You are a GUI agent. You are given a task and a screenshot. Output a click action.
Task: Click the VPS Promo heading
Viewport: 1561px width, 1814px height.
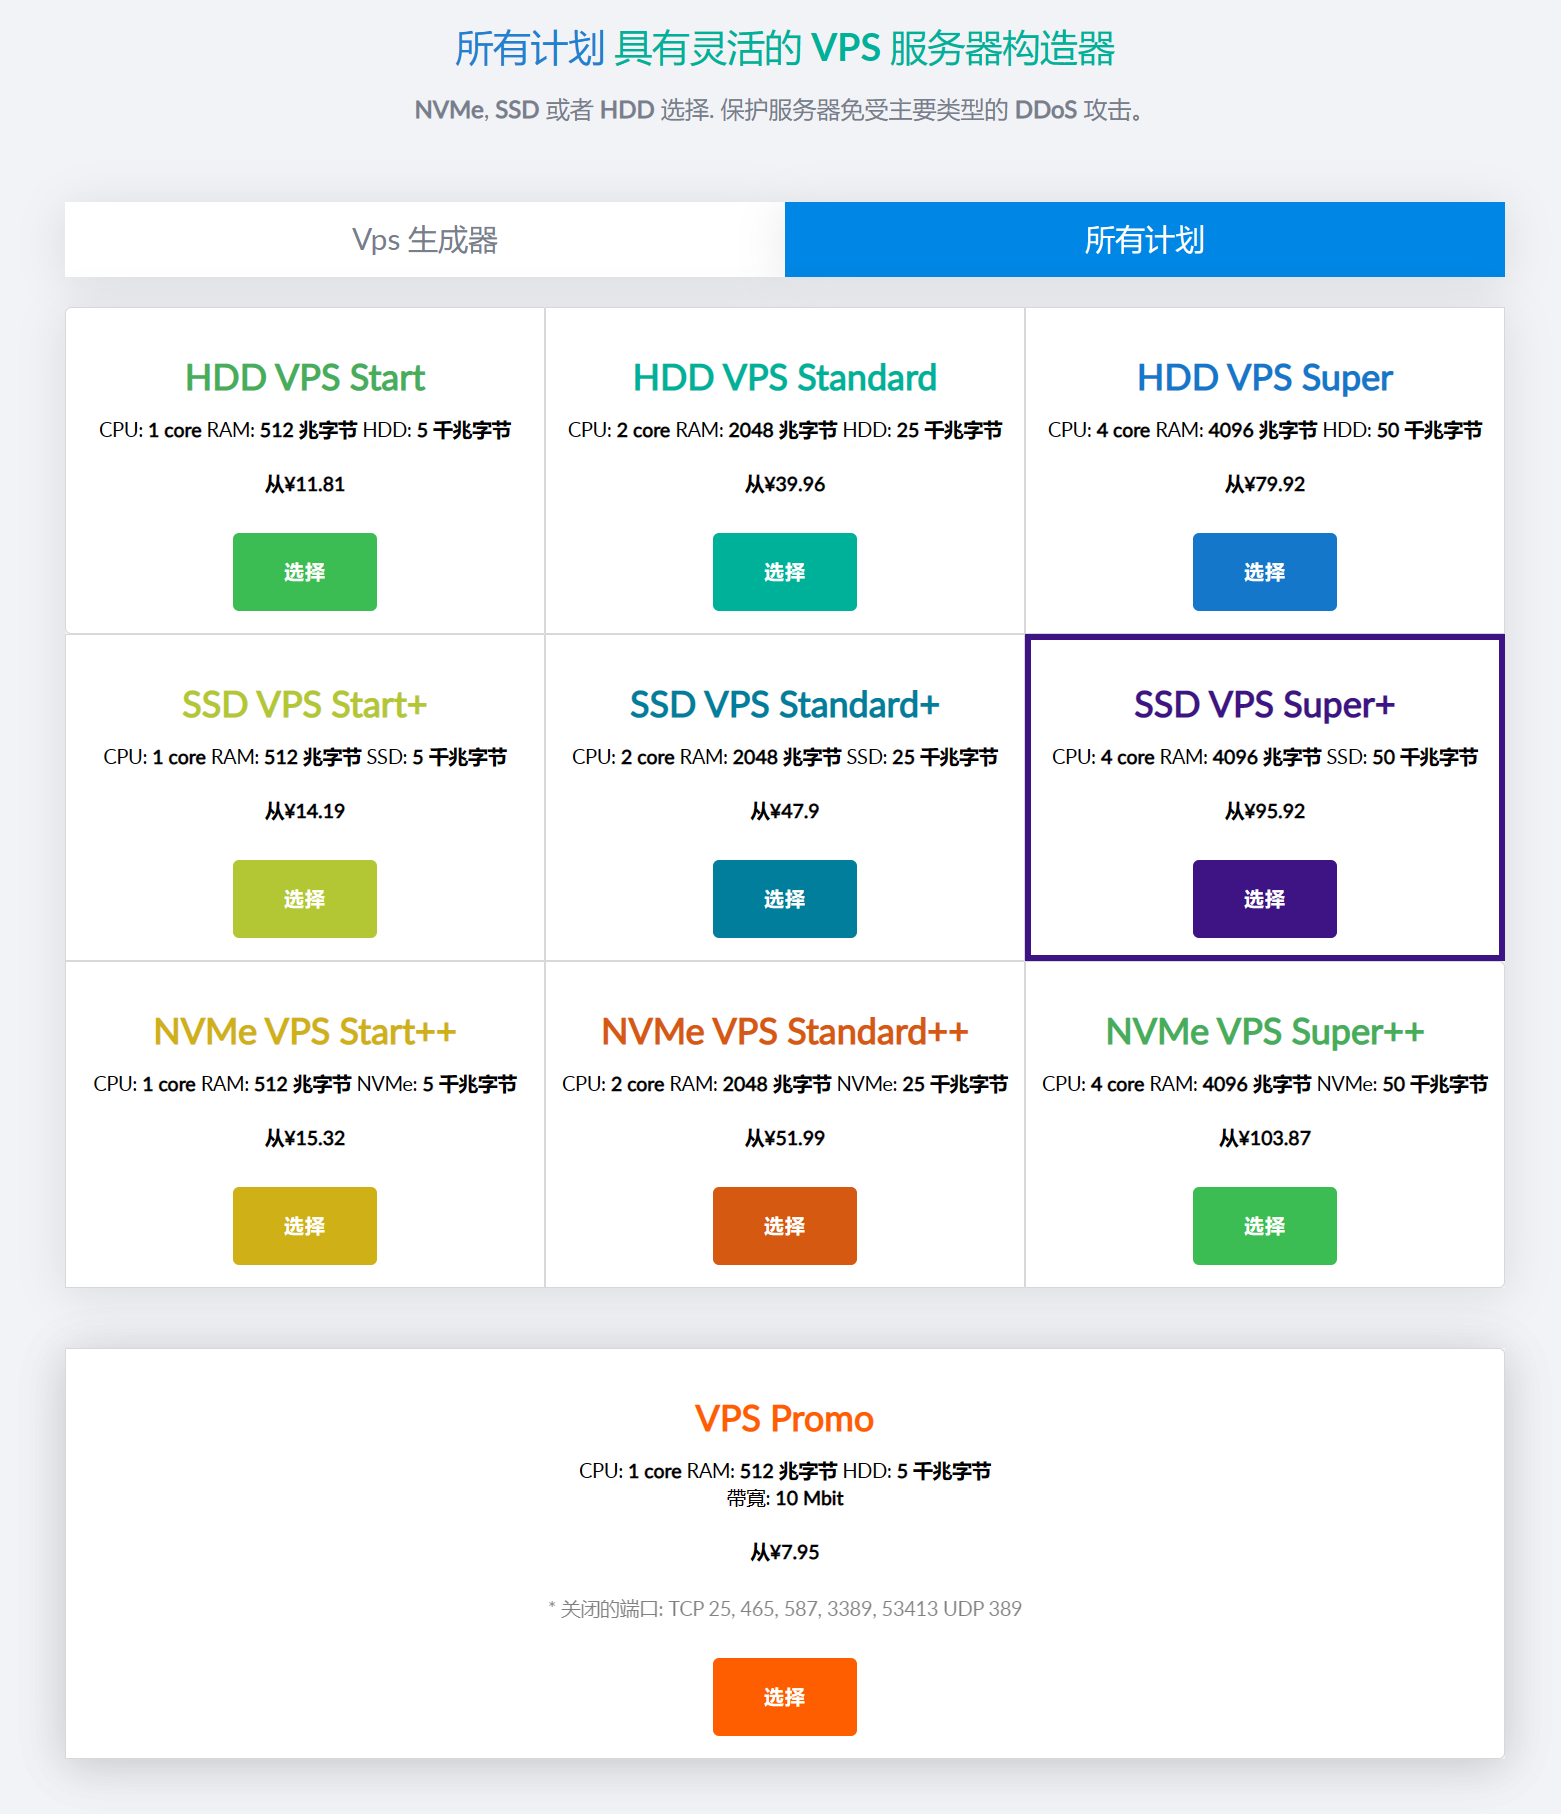pos(785,1419)
